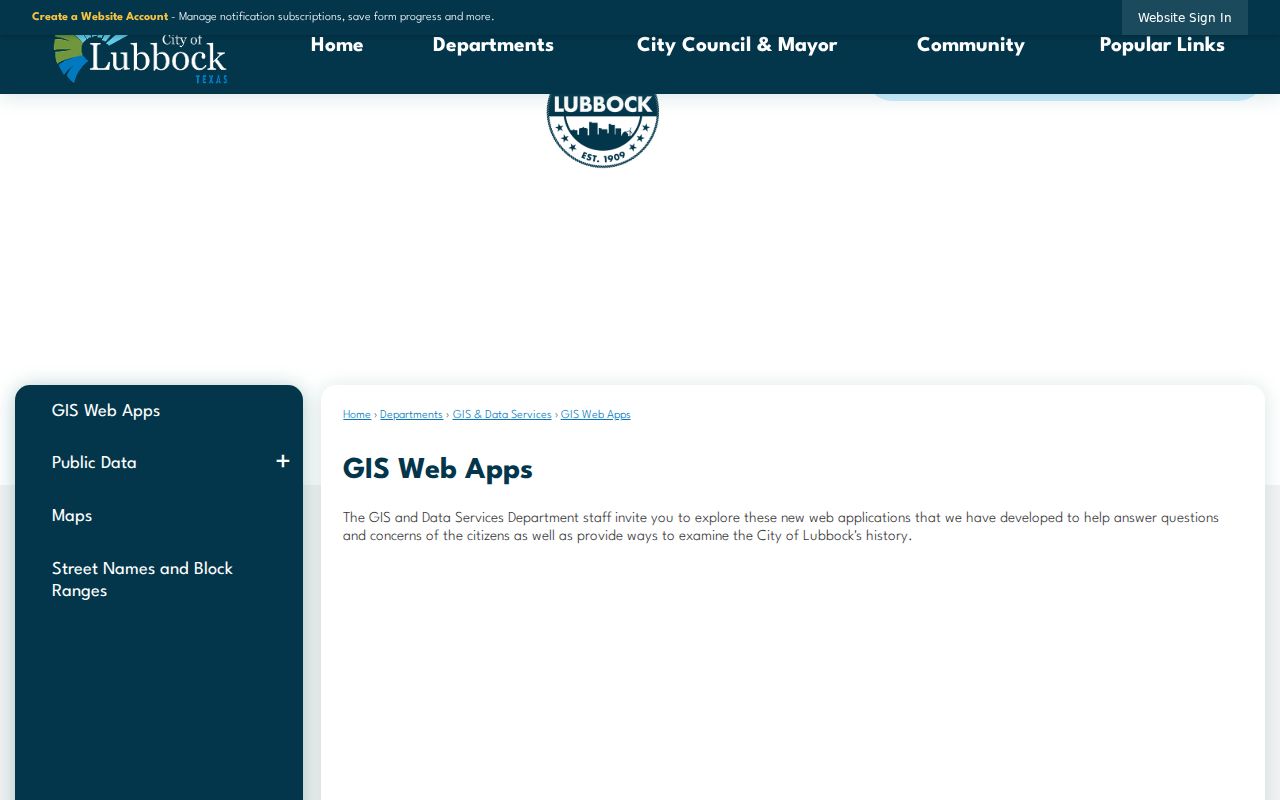Viewport: 1280px width, 800px height.
Task: Open the City Council & Mayor menu
Action: tap(737, 45)
